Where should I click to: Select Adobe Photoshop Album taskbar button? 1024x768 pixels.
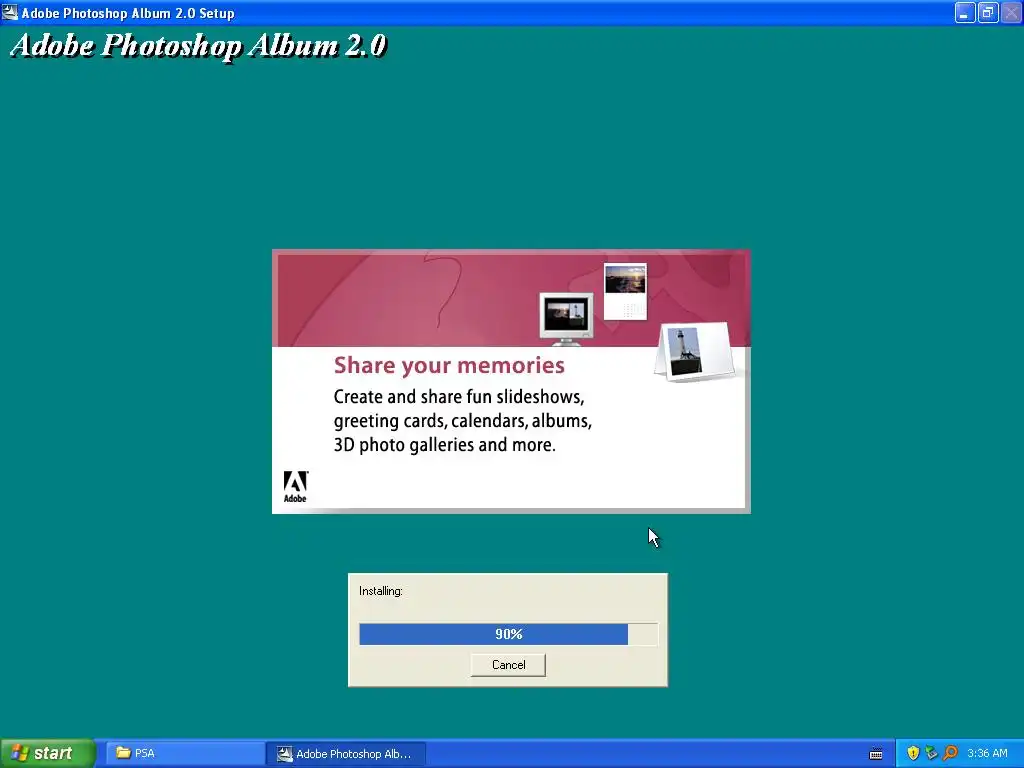(346, 754)
